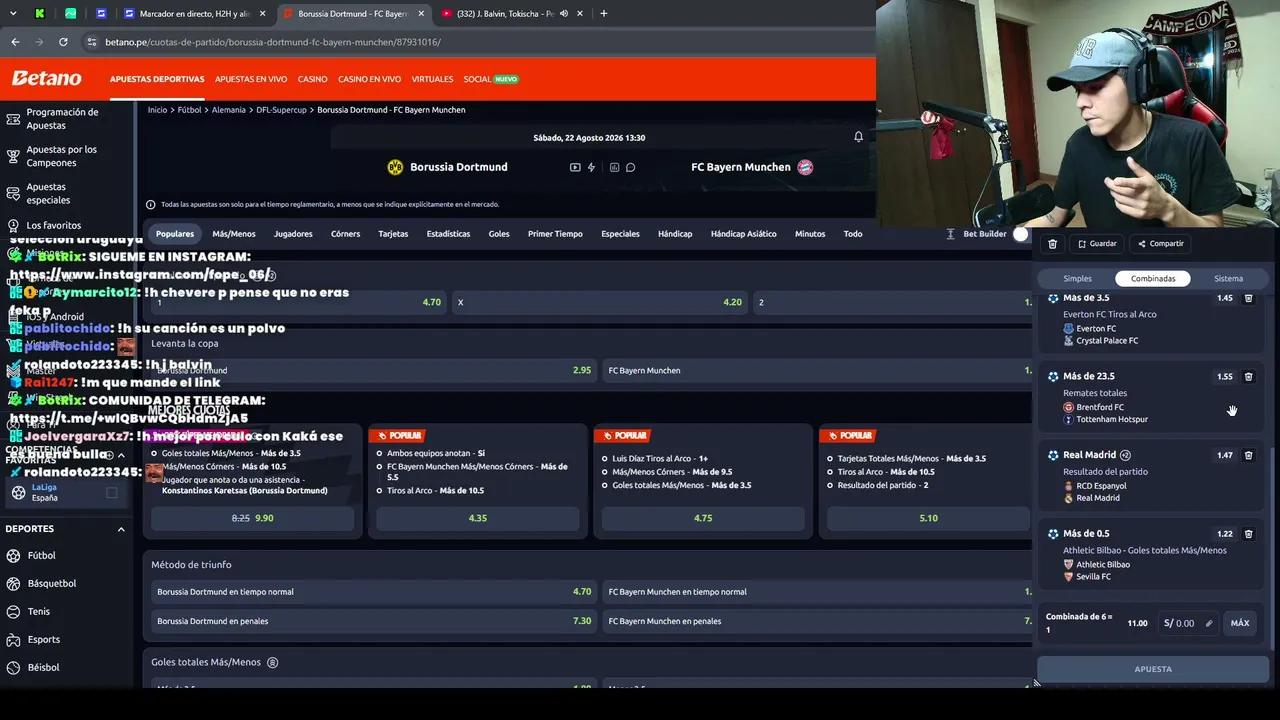Click the Esports sidebar icon

pyautogui.click(x=13, y=640)
